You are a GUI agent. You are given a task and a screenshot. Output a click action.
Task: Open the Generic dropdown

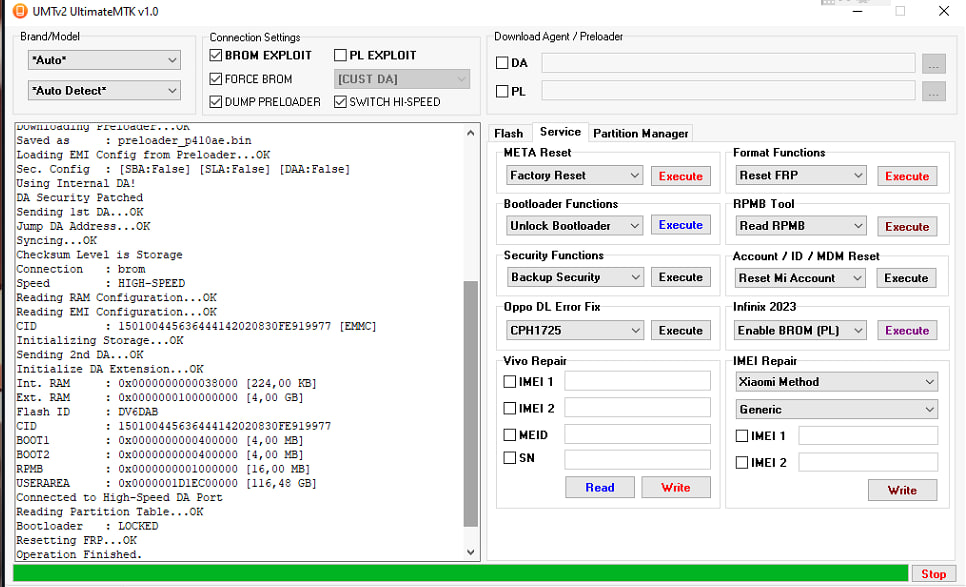[x=837, y=410]
